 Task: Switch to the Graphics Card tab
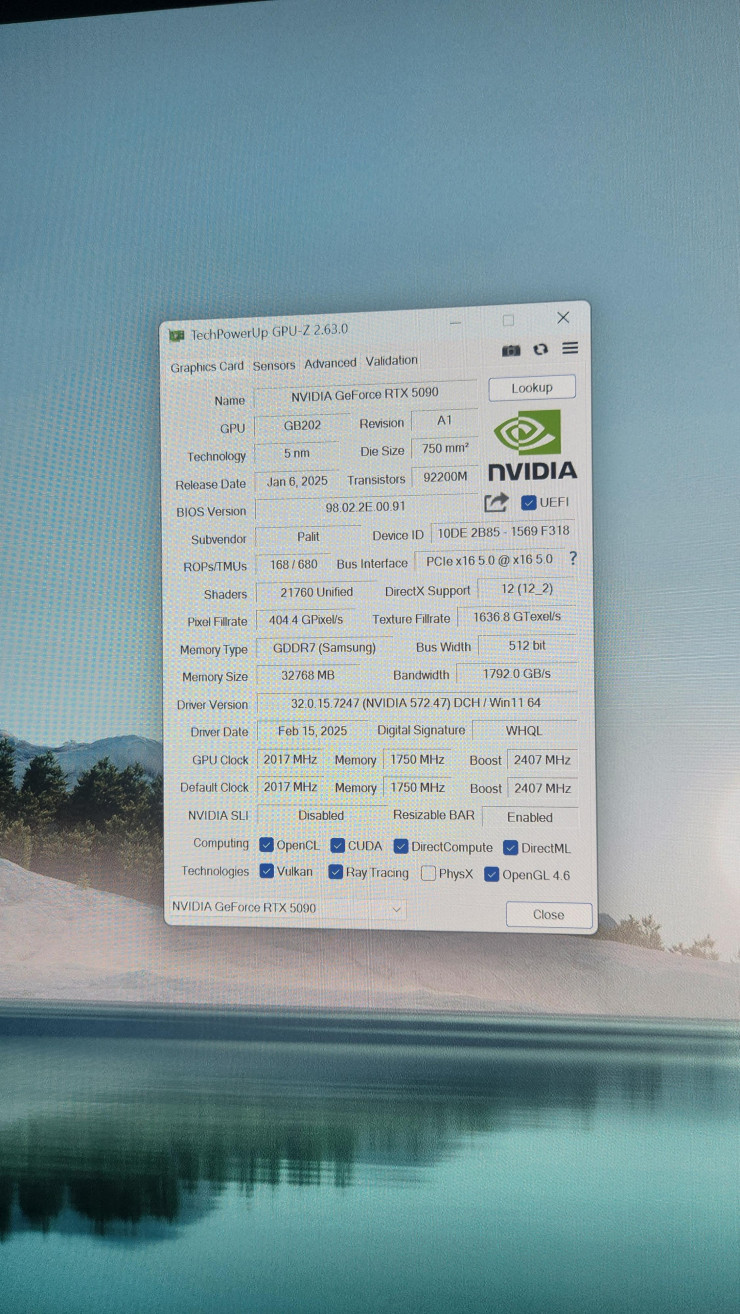pyautogui.click(x=207, y=367)
